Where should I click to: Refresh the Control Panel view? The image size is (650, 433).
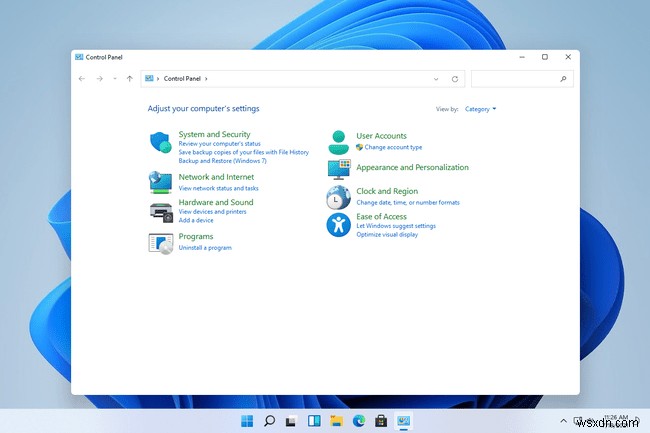click(x=455, y=79)
